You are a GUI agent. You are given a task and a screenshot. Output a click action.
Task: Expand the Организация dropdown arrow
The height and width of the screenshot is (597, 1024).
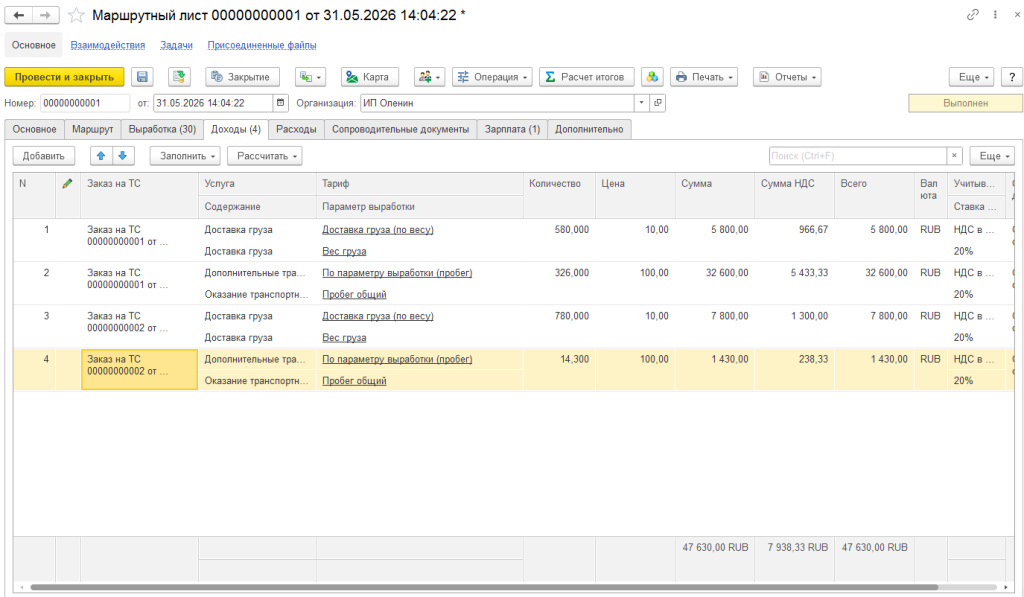(x=642, y=103)
